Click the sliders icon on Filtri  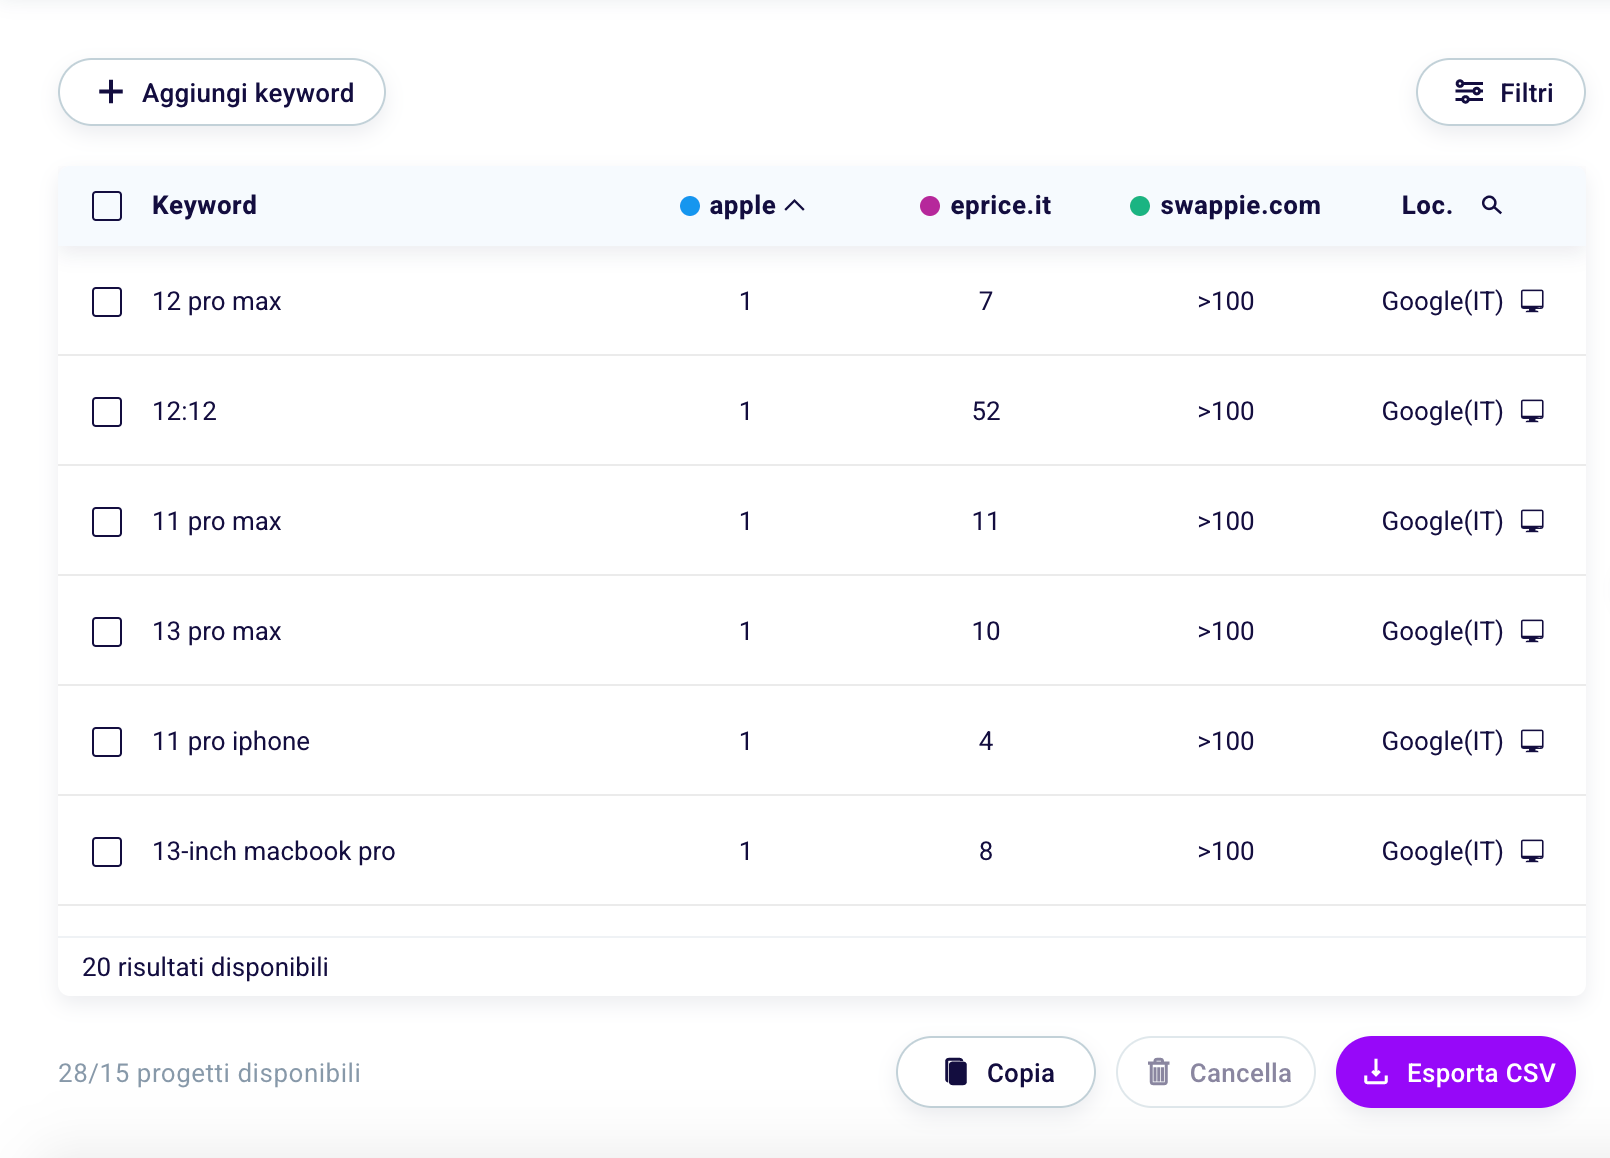pyautogui.click(x=1468, y=92)
